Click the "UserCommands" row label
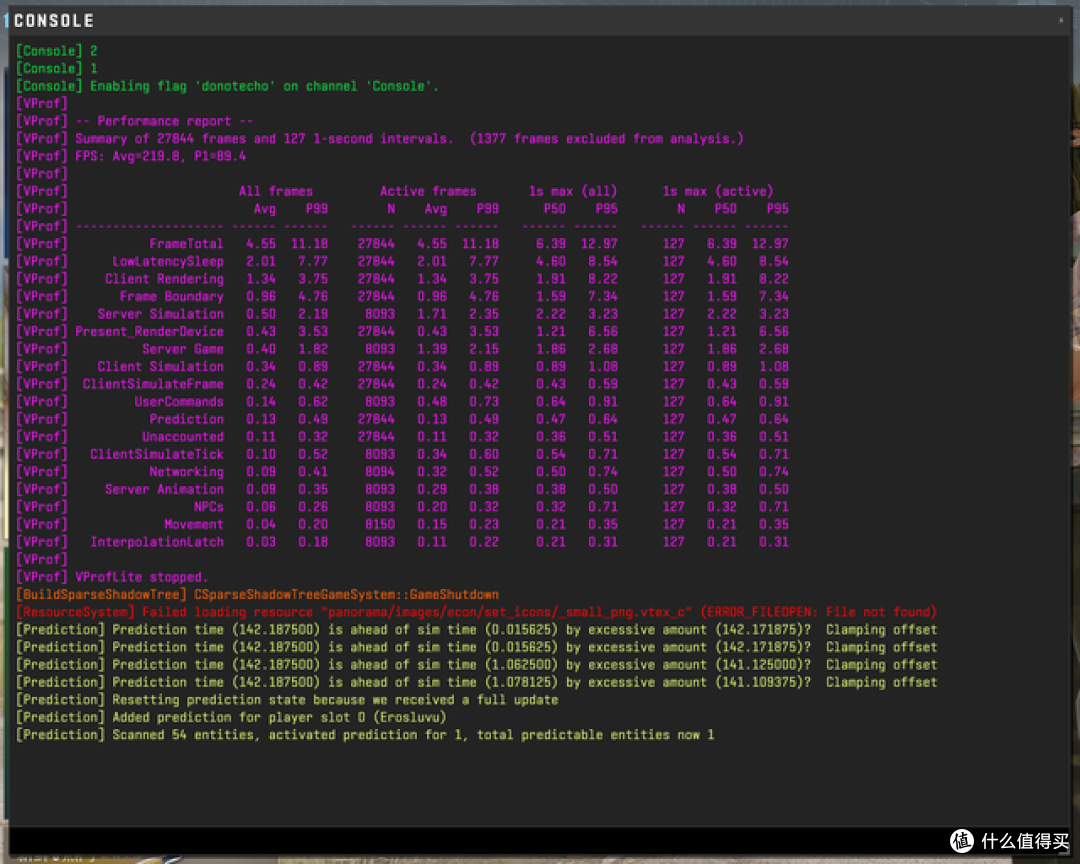Screen dimensions: 1080x864 (x=179, y=402)
